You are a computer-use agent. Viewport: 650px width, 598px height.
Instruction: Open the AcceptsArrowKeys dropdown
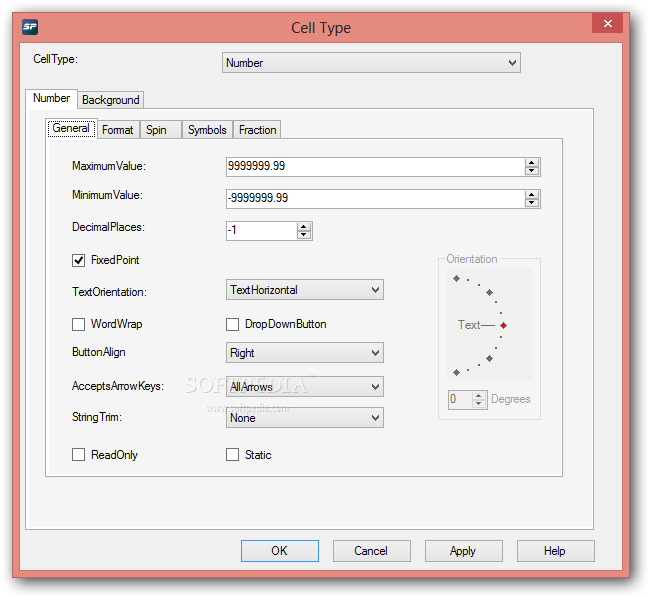click(305, 387)
